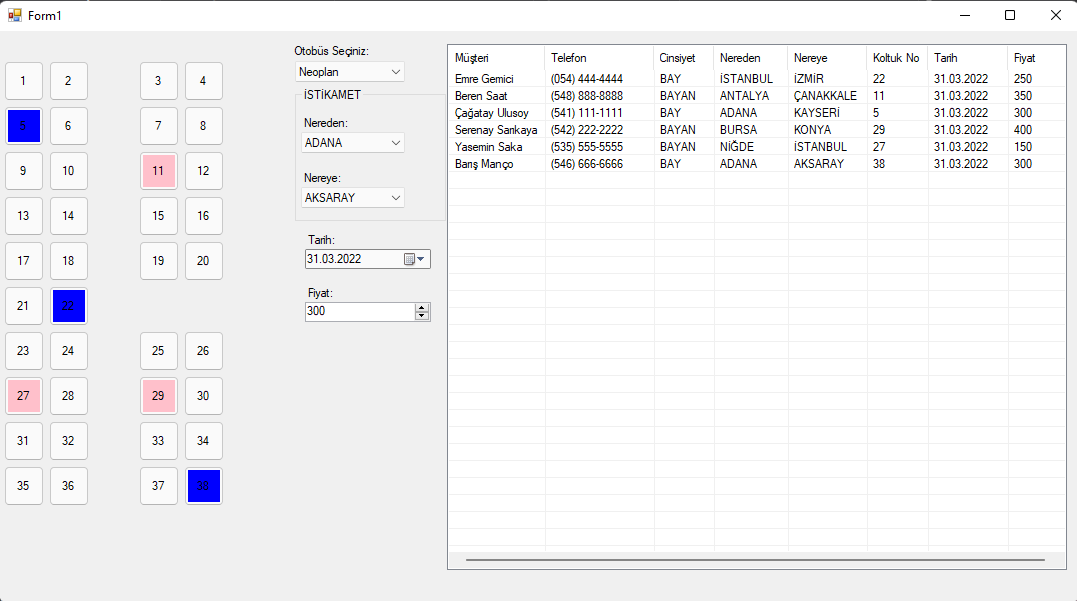Select the Barış Manço row
Screen dimensions: 1077x601
[757, 164]
